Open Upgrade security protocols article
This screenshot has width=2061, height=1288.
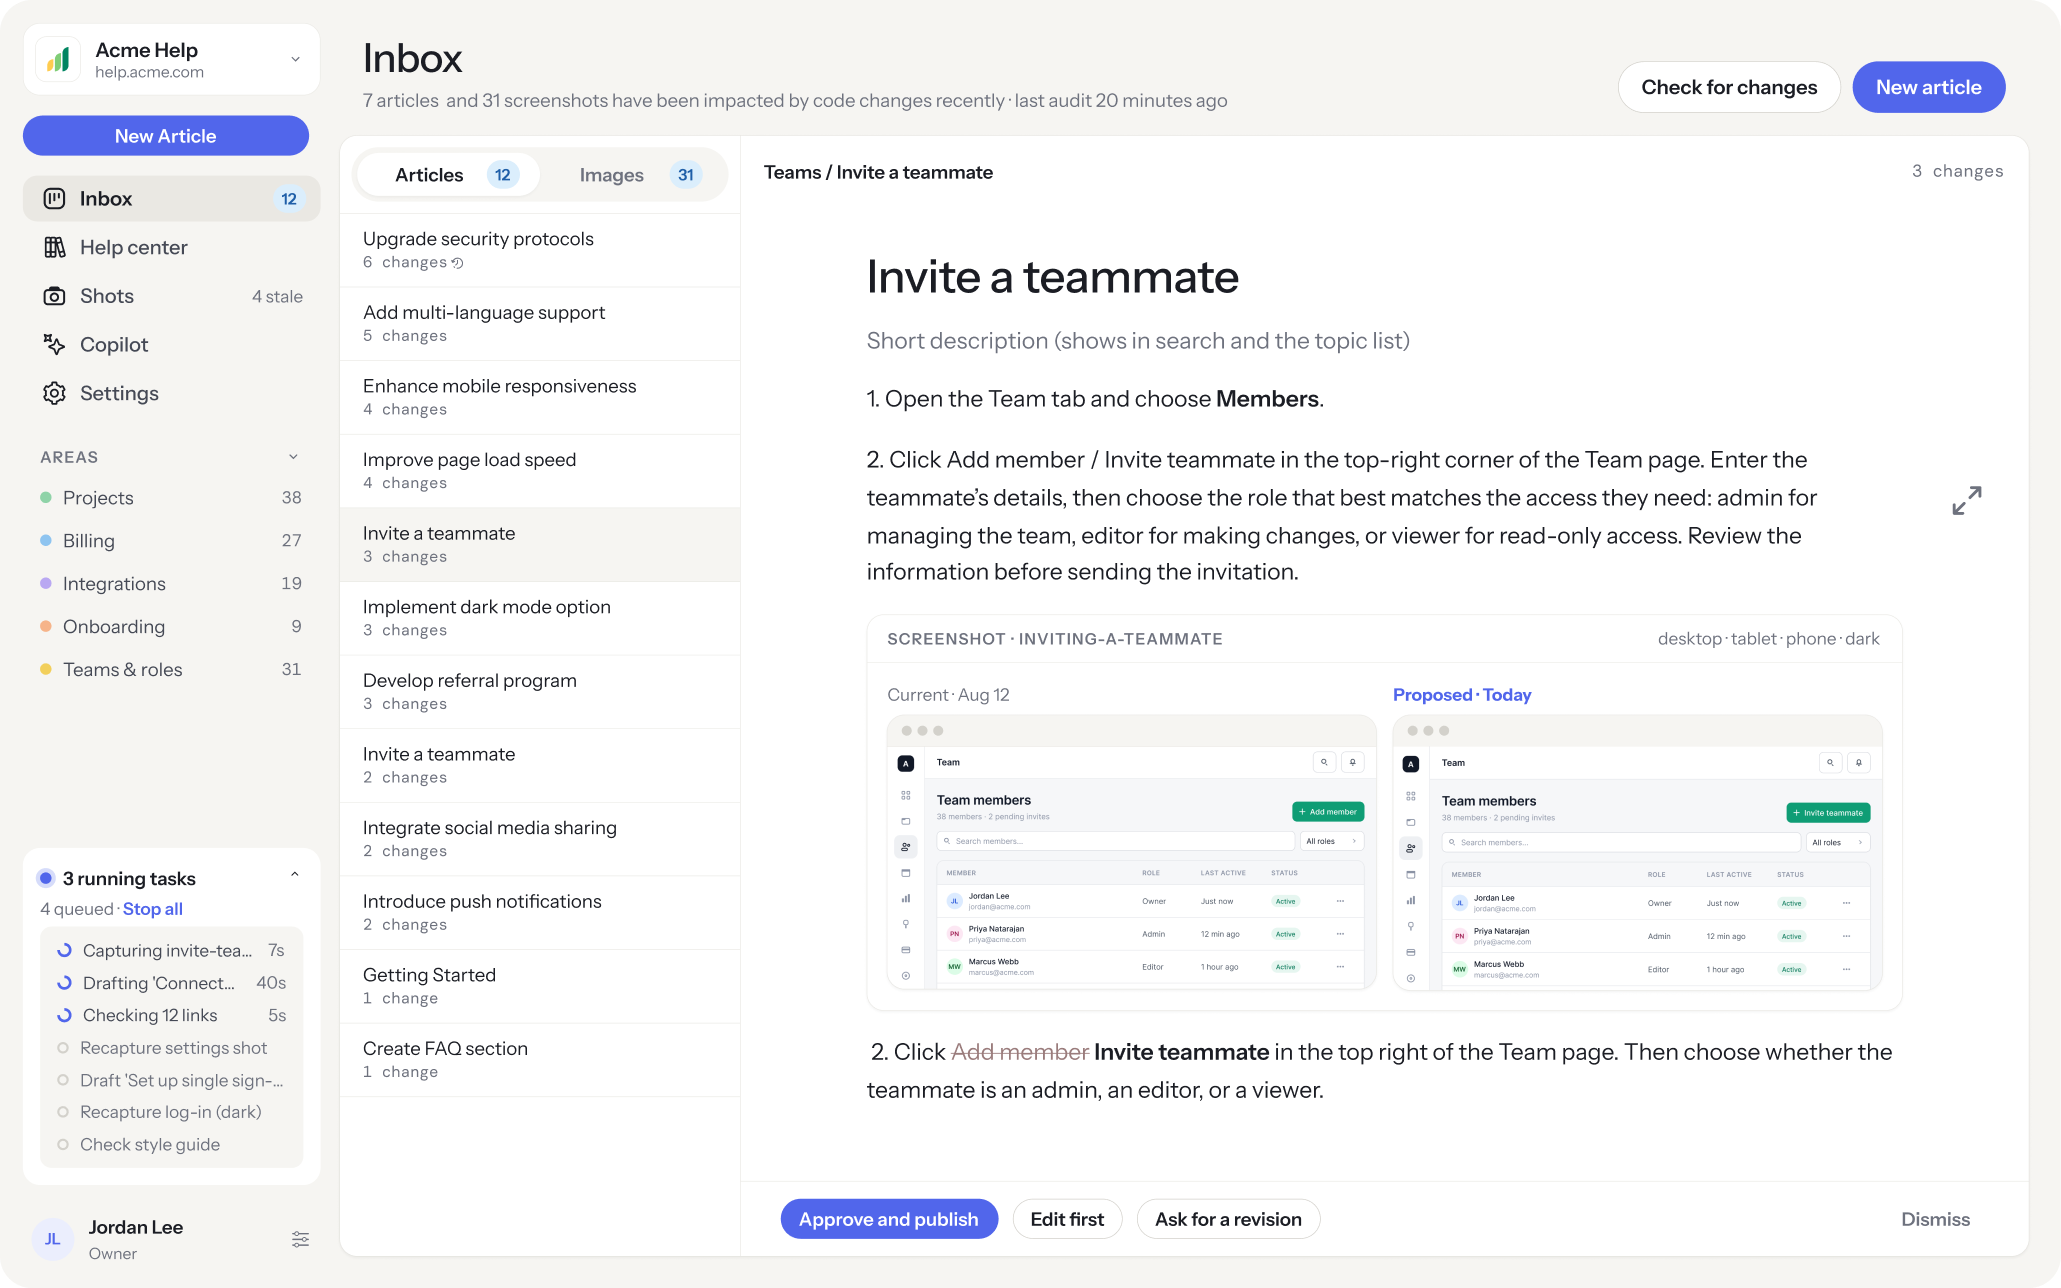point(540,250)
